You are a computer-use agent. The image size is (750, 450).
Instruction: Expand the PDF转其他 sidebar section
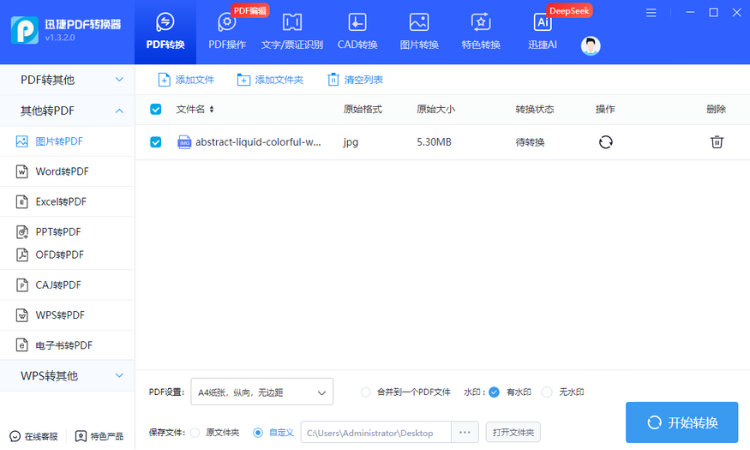[x=67, y=80]
